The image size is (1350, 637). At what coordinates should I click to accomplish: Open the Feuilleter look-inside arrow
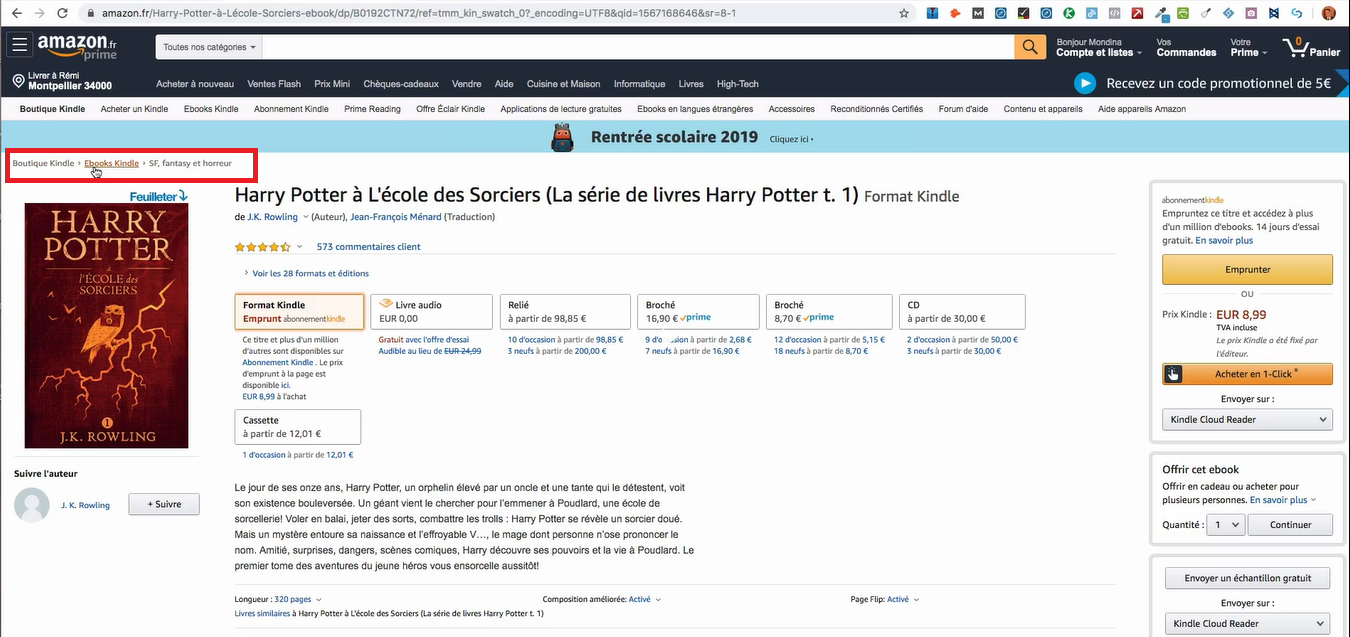(x=159, y=196)
